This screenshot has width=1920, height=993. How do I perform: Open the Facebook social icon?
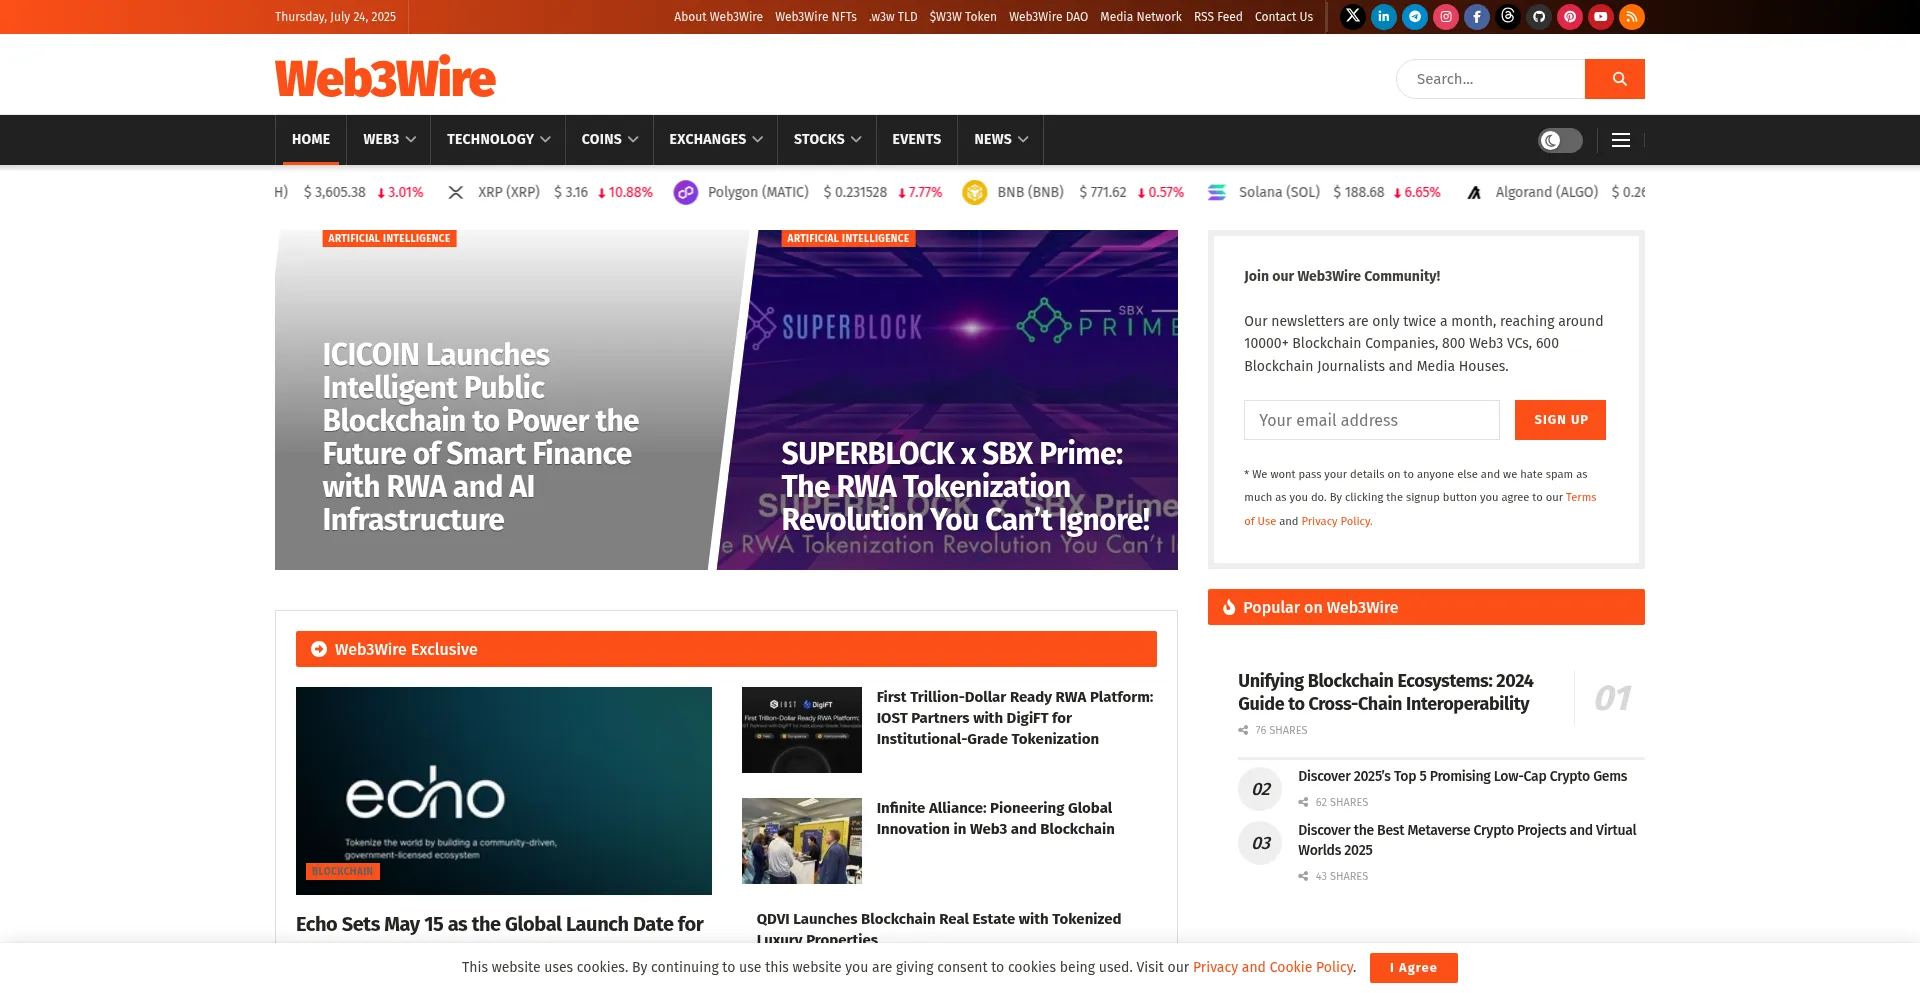coord(1477,16)
